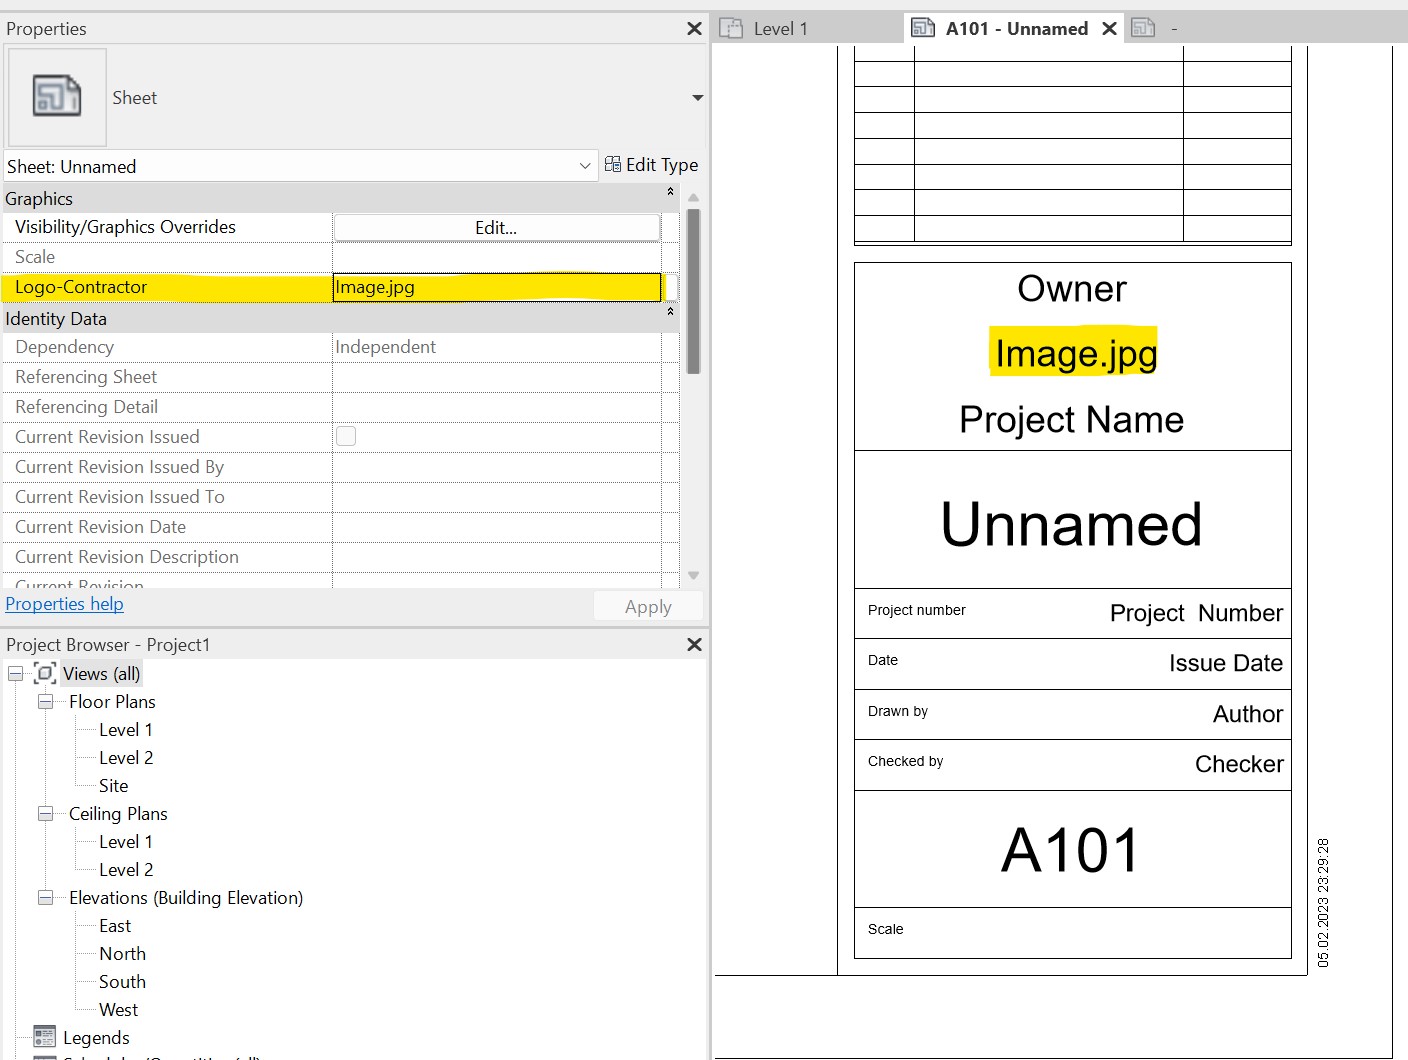Close the Project Browser panel
The image size is (1408, 1060).
pyautogui.click(x=694, y=645)
